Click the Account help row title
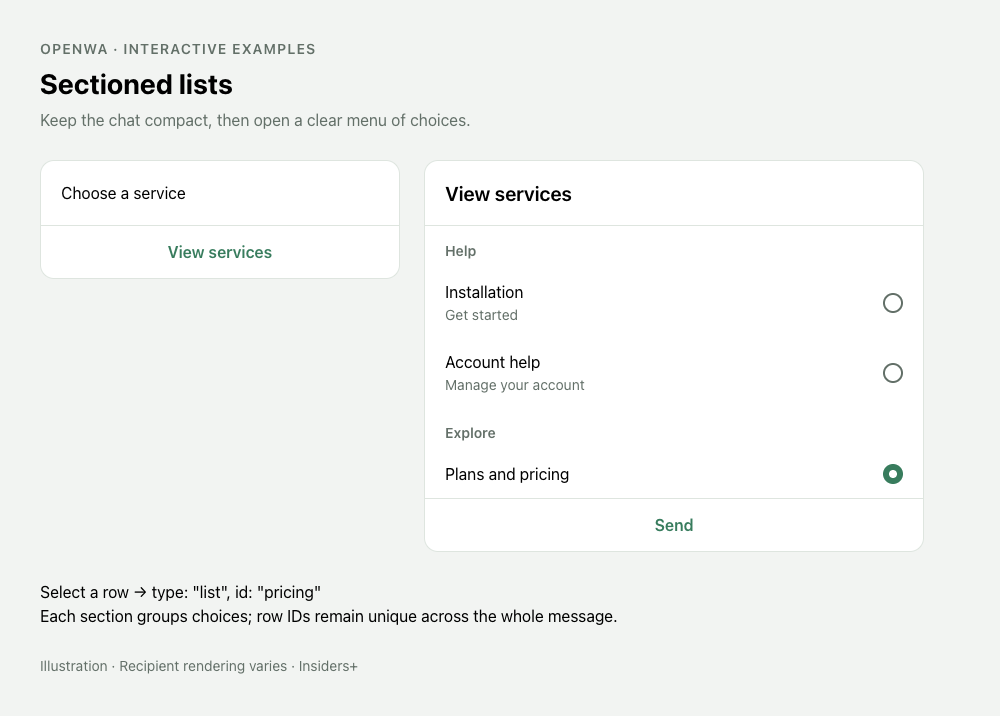 [492, 362]
